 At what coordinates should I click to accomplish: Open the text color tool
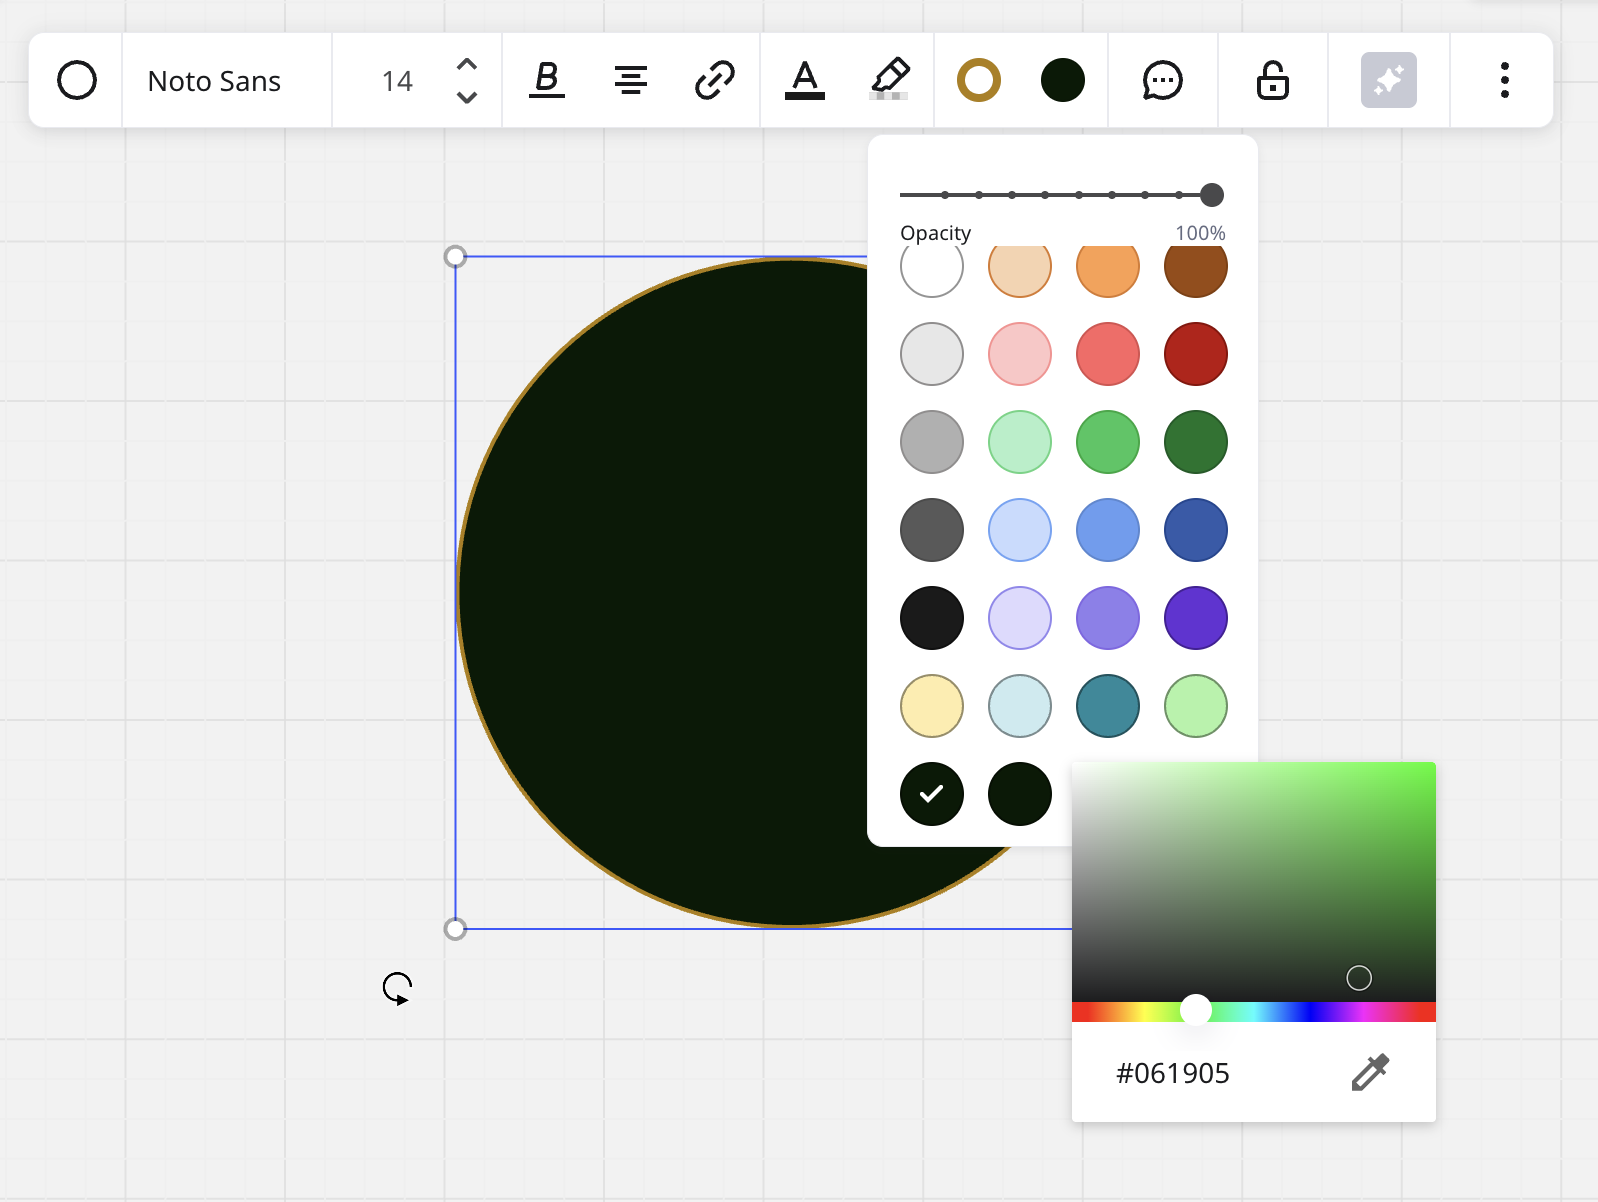pyautogui.click(x=804, y=80)
